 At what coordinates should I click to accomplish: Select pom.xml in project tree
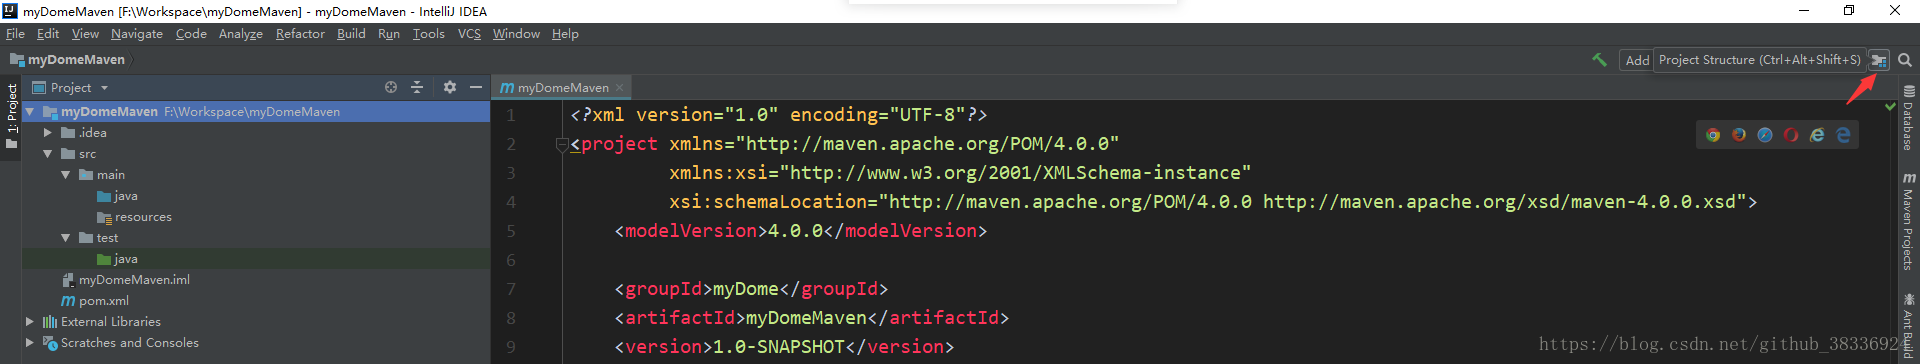(95, 301)
